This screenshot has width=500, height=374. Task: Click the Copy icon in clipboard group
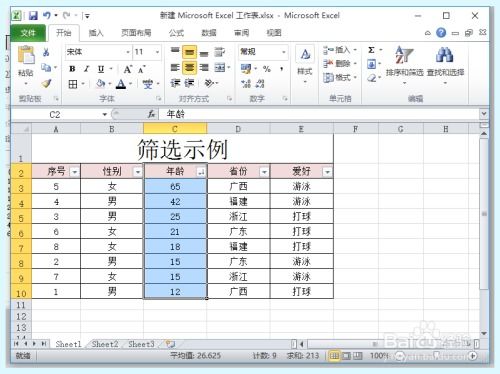pyautogui.click(x=46, y=68)
